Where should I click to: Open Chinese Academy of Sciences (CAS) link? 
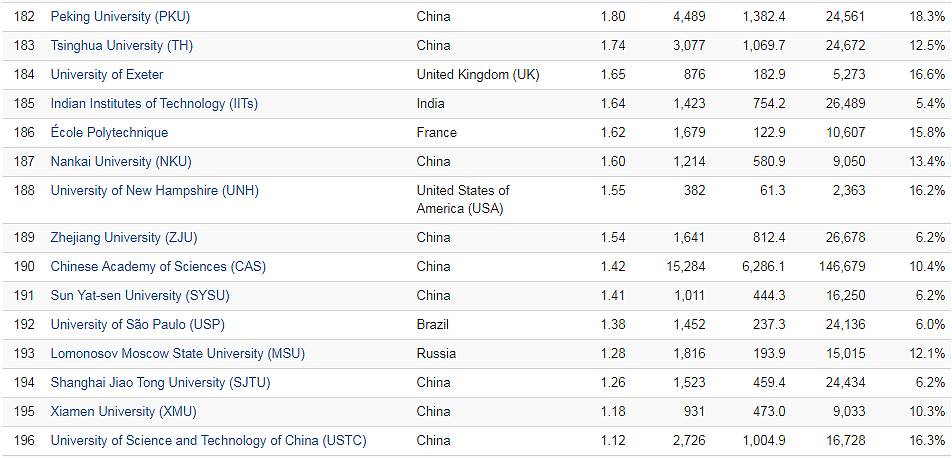coord(158,266)
